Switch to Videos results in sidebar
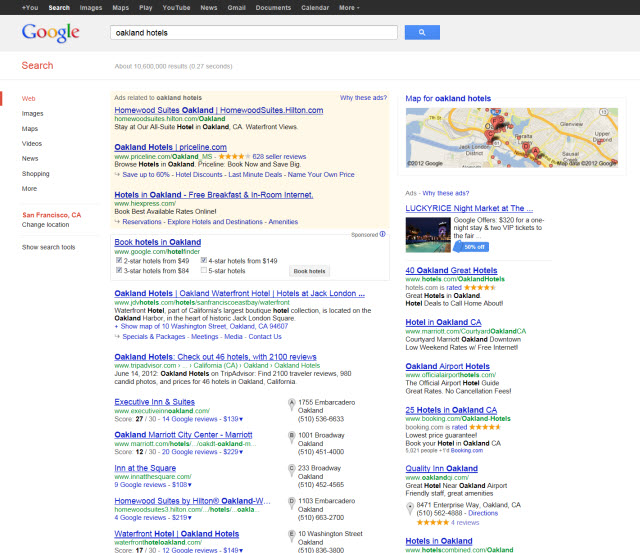 32,144
